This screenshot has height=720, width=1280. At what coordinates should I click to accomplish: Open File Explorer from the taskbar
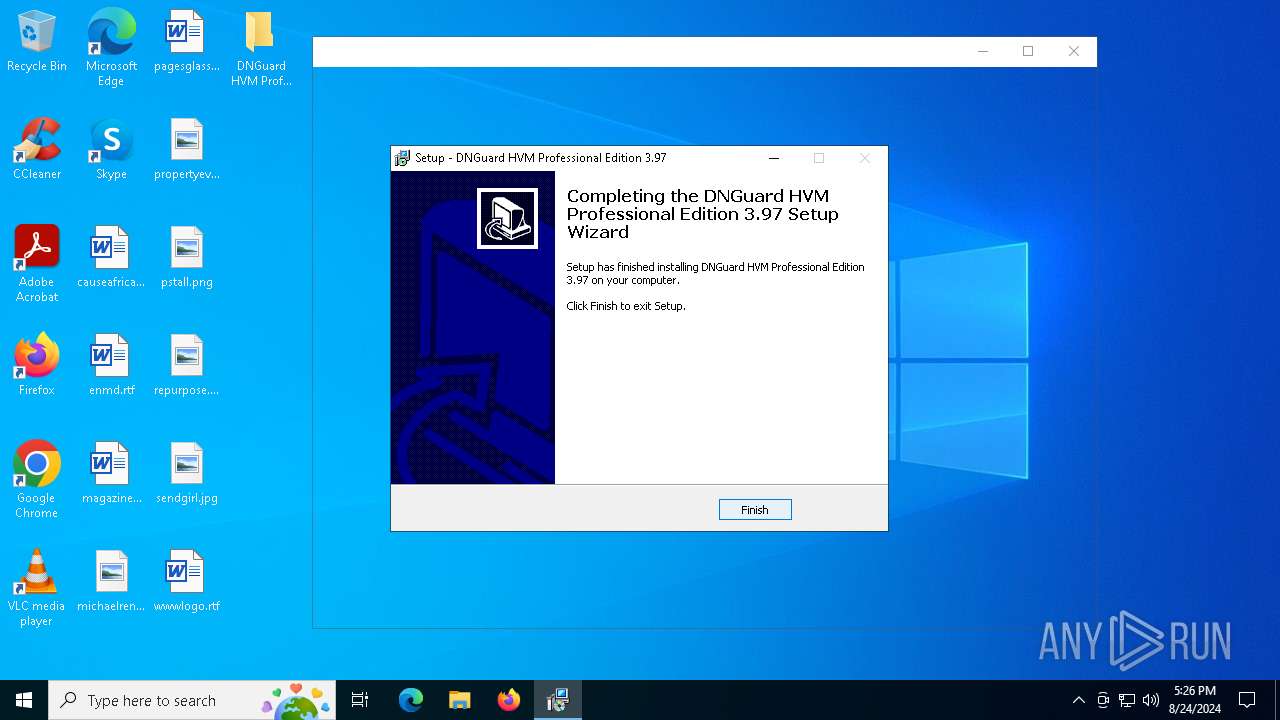tap(459, 700)
